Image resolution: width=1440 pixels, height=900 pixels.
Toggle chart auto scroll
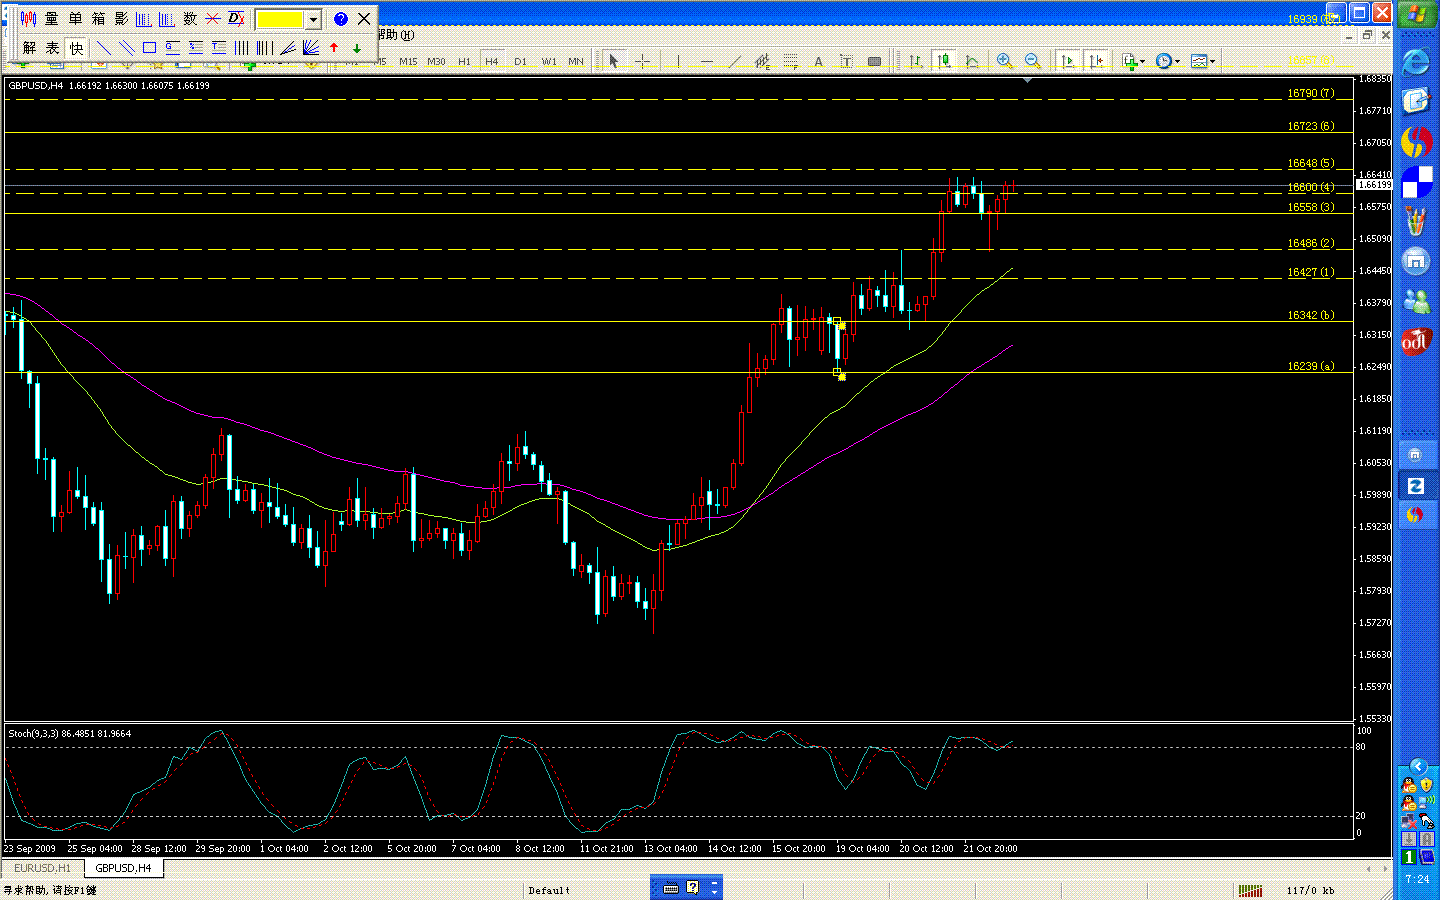pyautogui.click(x=1068, y=62)
